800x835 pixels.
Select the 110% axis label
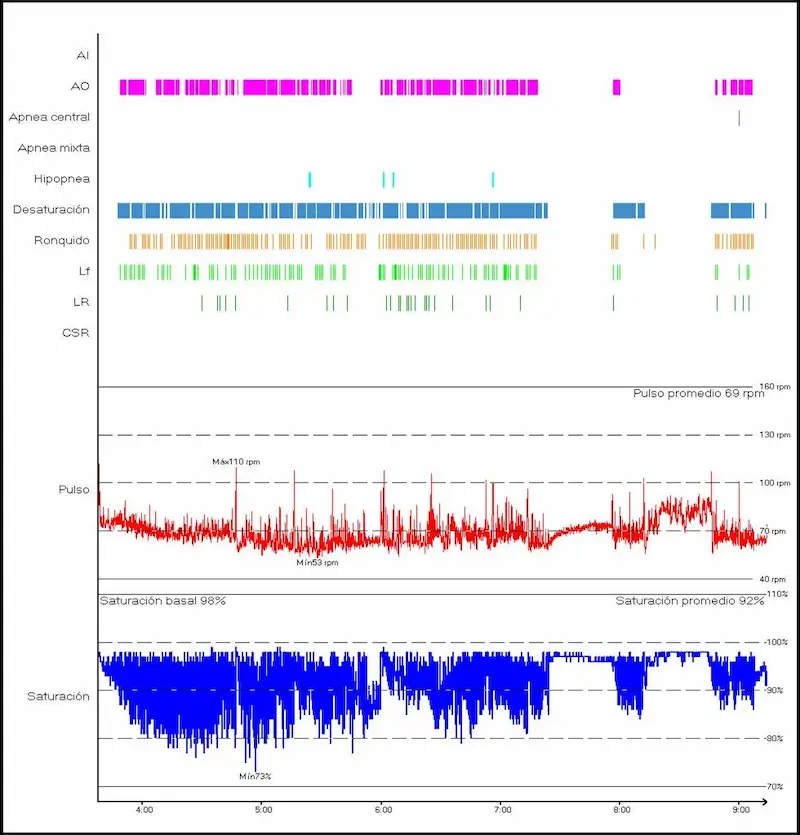pos(777,594)
